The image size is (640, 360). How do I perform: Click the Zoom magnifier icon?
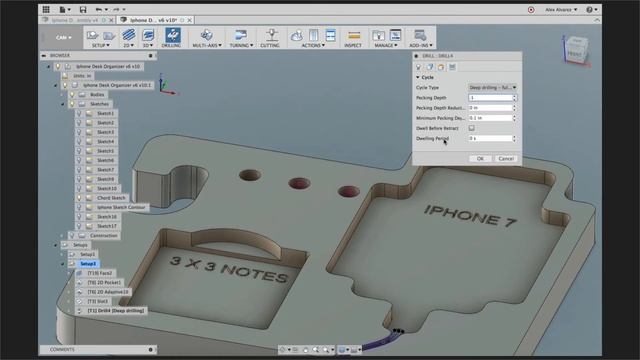(x=316, y=350)
